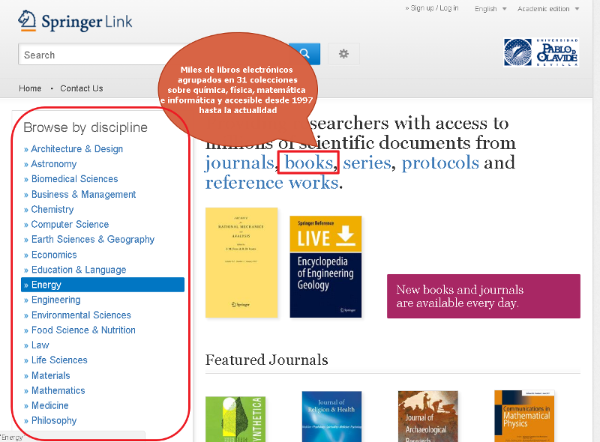Browse Computer Science discipline

tap(70, 224)
